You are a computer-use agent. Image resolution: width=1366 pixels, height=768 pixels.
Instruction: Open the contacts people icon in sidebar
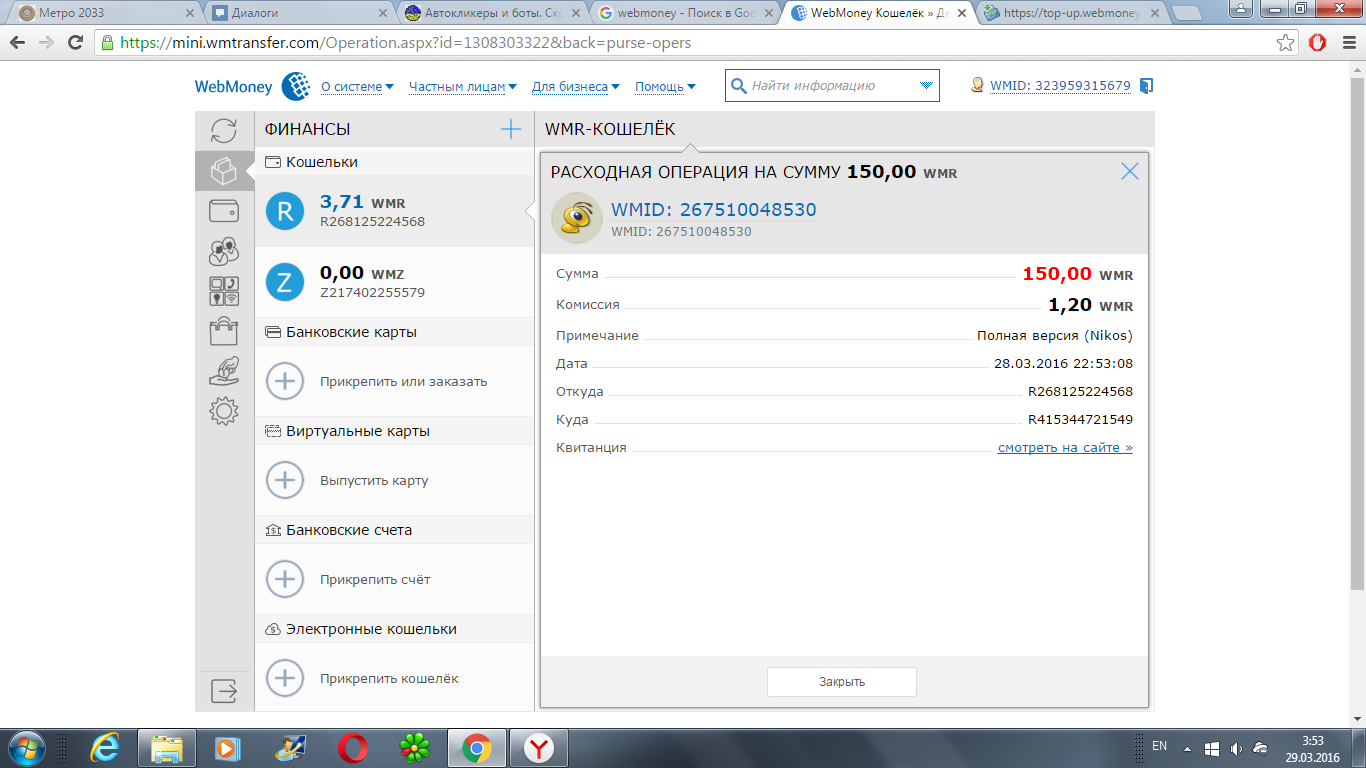(224, 251)
